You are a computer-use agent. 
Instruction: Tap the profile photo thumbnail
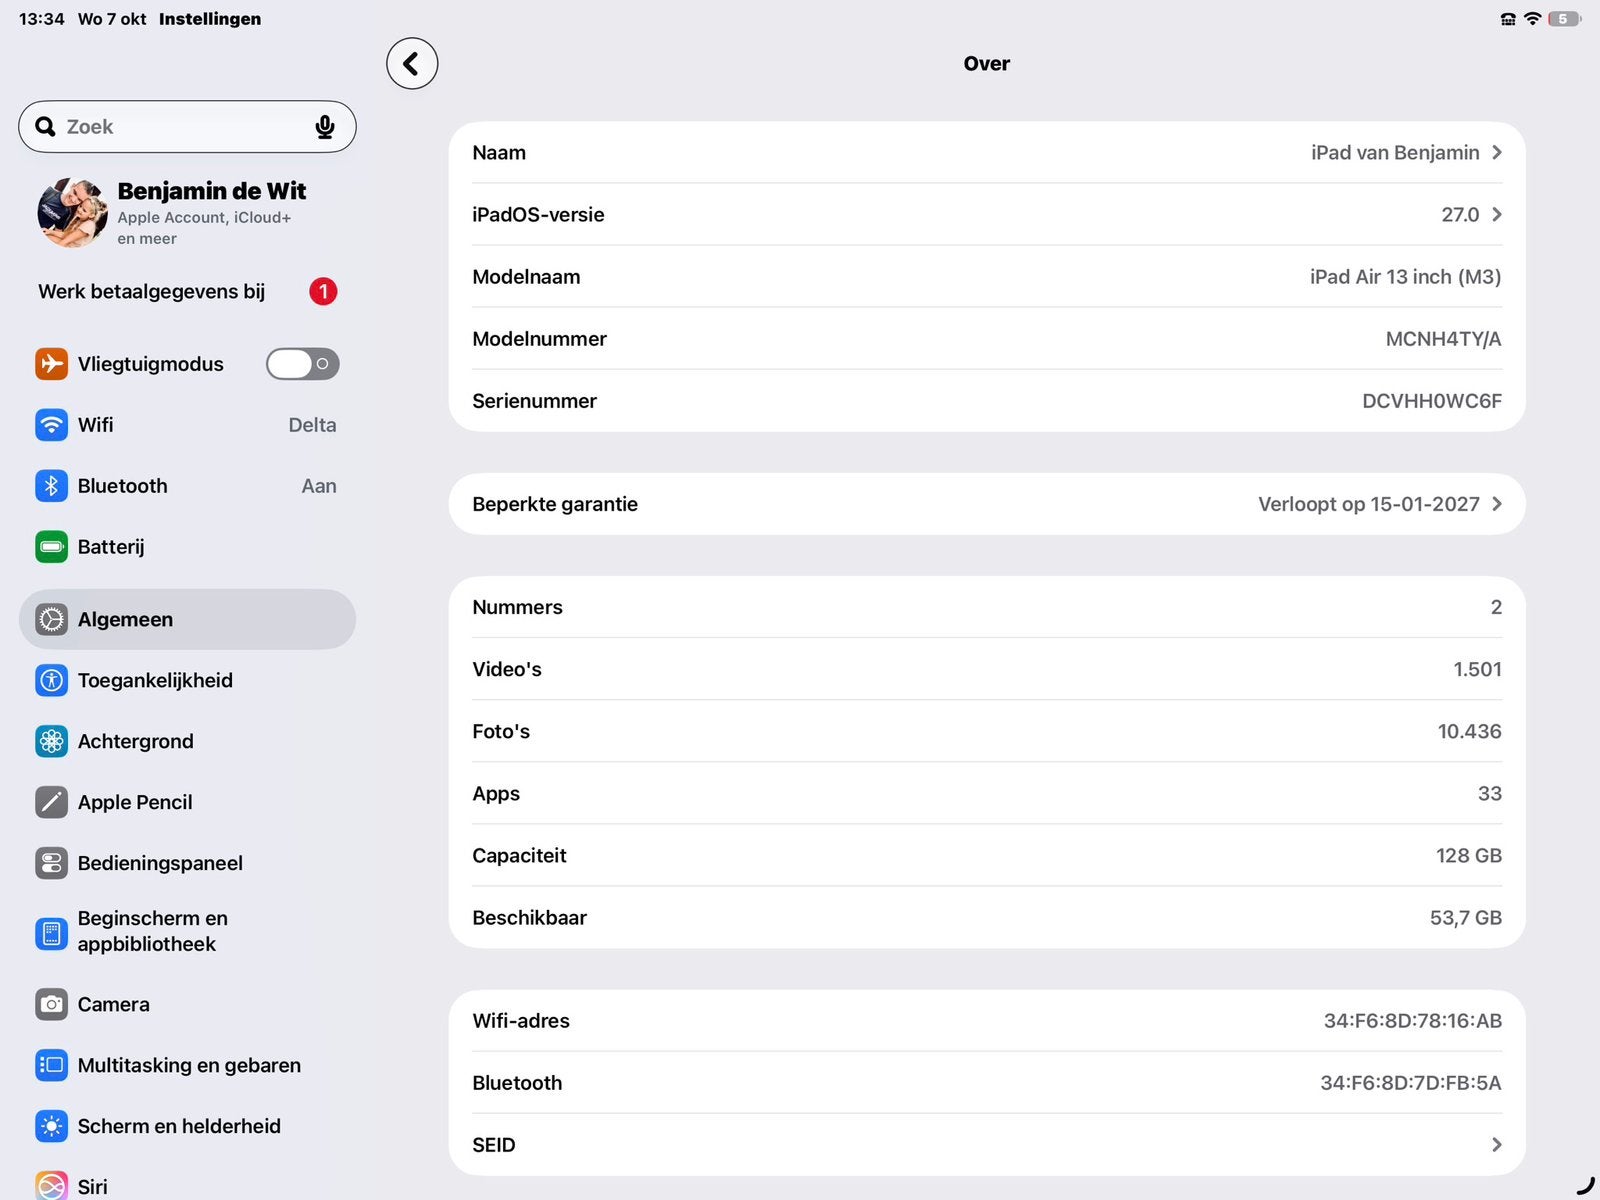(x=72, y=213)
